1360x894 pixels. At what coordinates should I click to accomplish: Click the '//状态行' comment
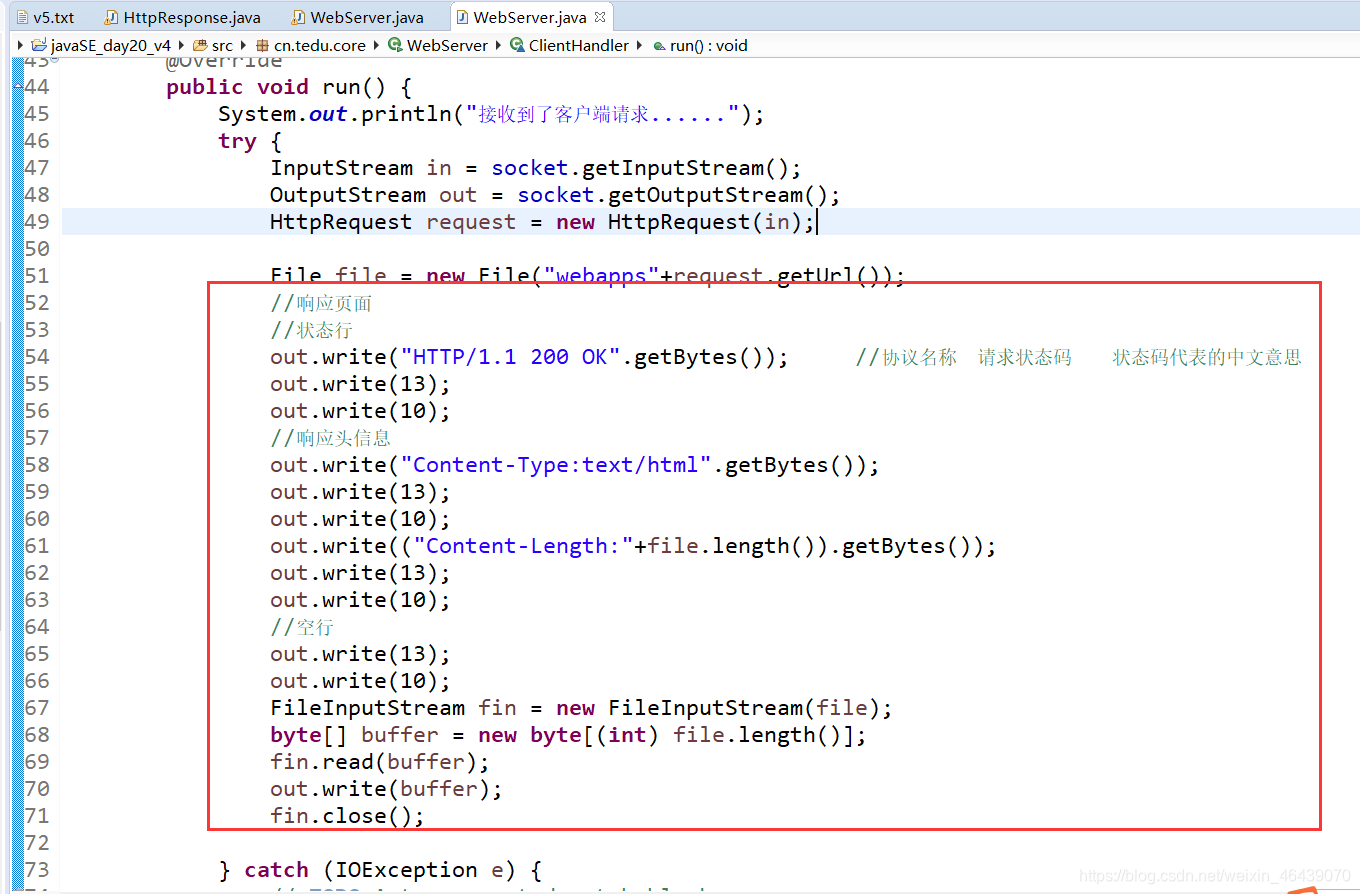point(311,330)
